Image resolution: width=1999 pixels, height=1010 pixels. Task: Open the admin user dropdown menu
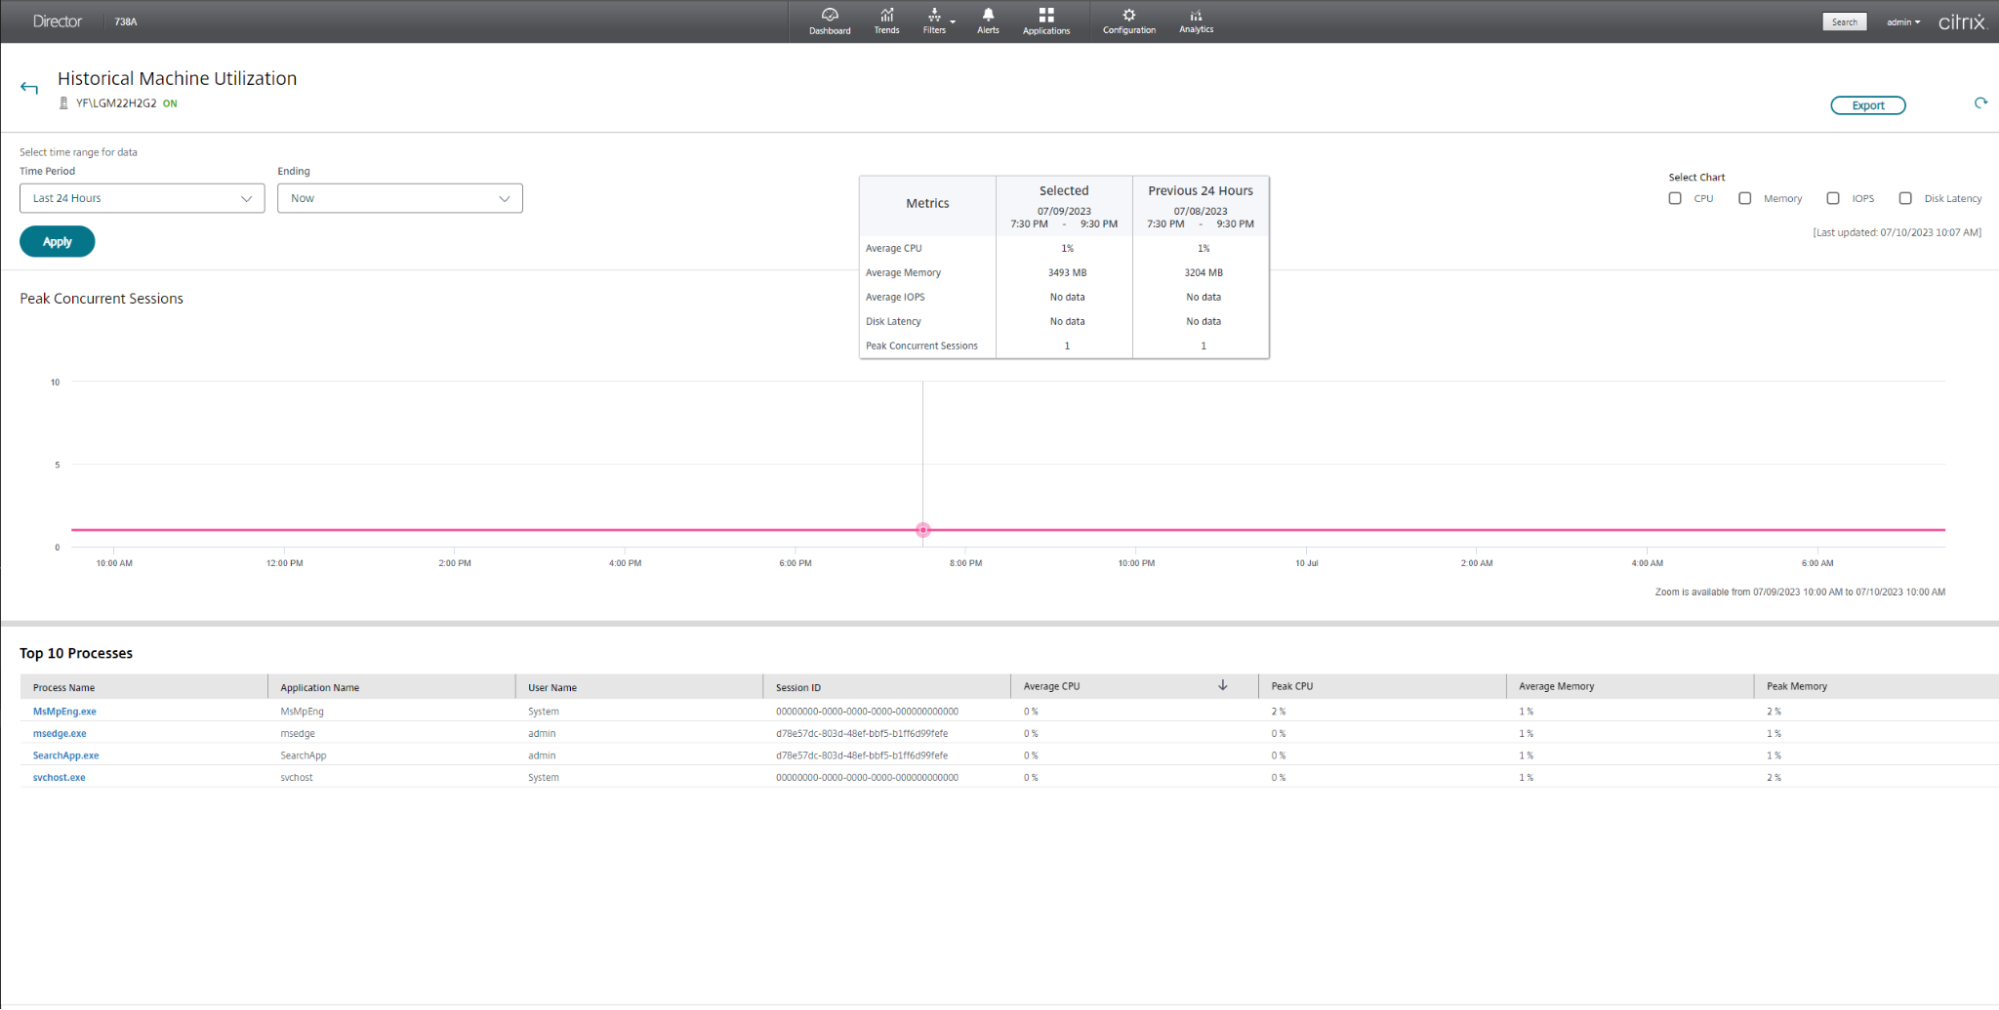1903,22
